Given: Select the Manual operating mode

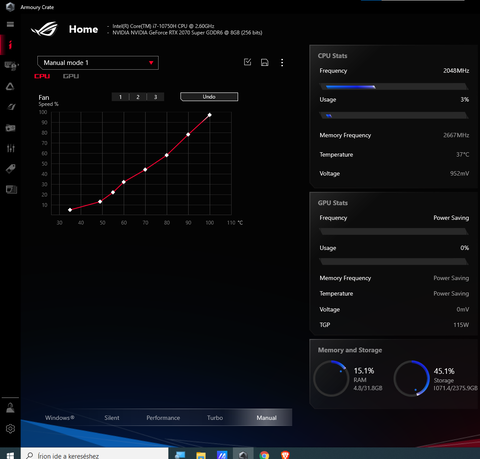Looking at the screenshot, I should pyautogui.click(x=267, y=418).
